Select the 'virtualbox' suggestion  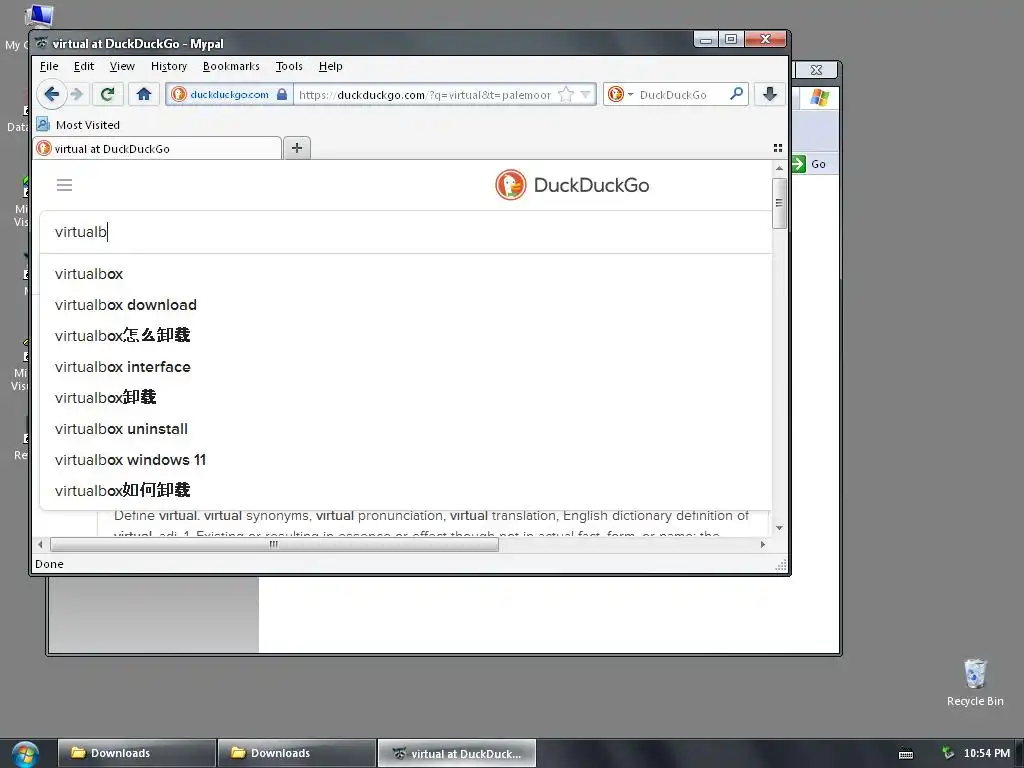(405, 274)
